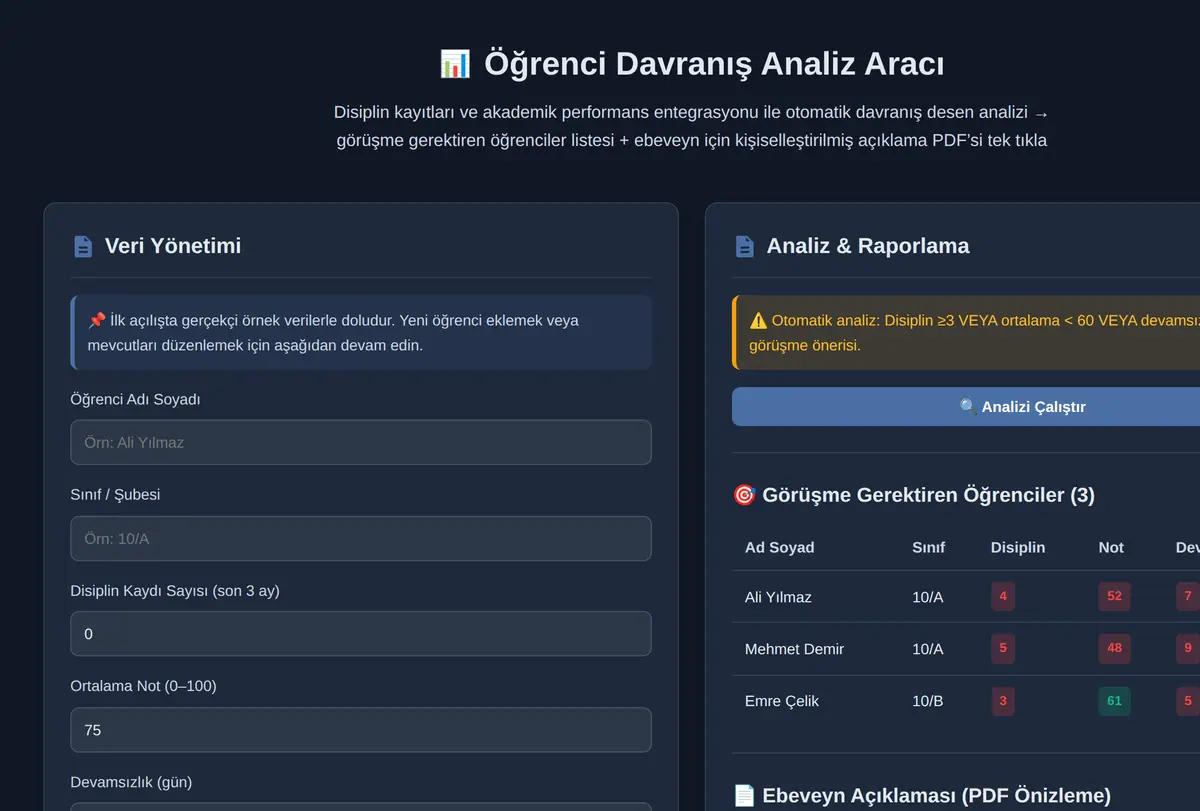Click Mehmet Demir's grade badge 48
This screenshot has width=1200, height=811.
click(1114, 648)
